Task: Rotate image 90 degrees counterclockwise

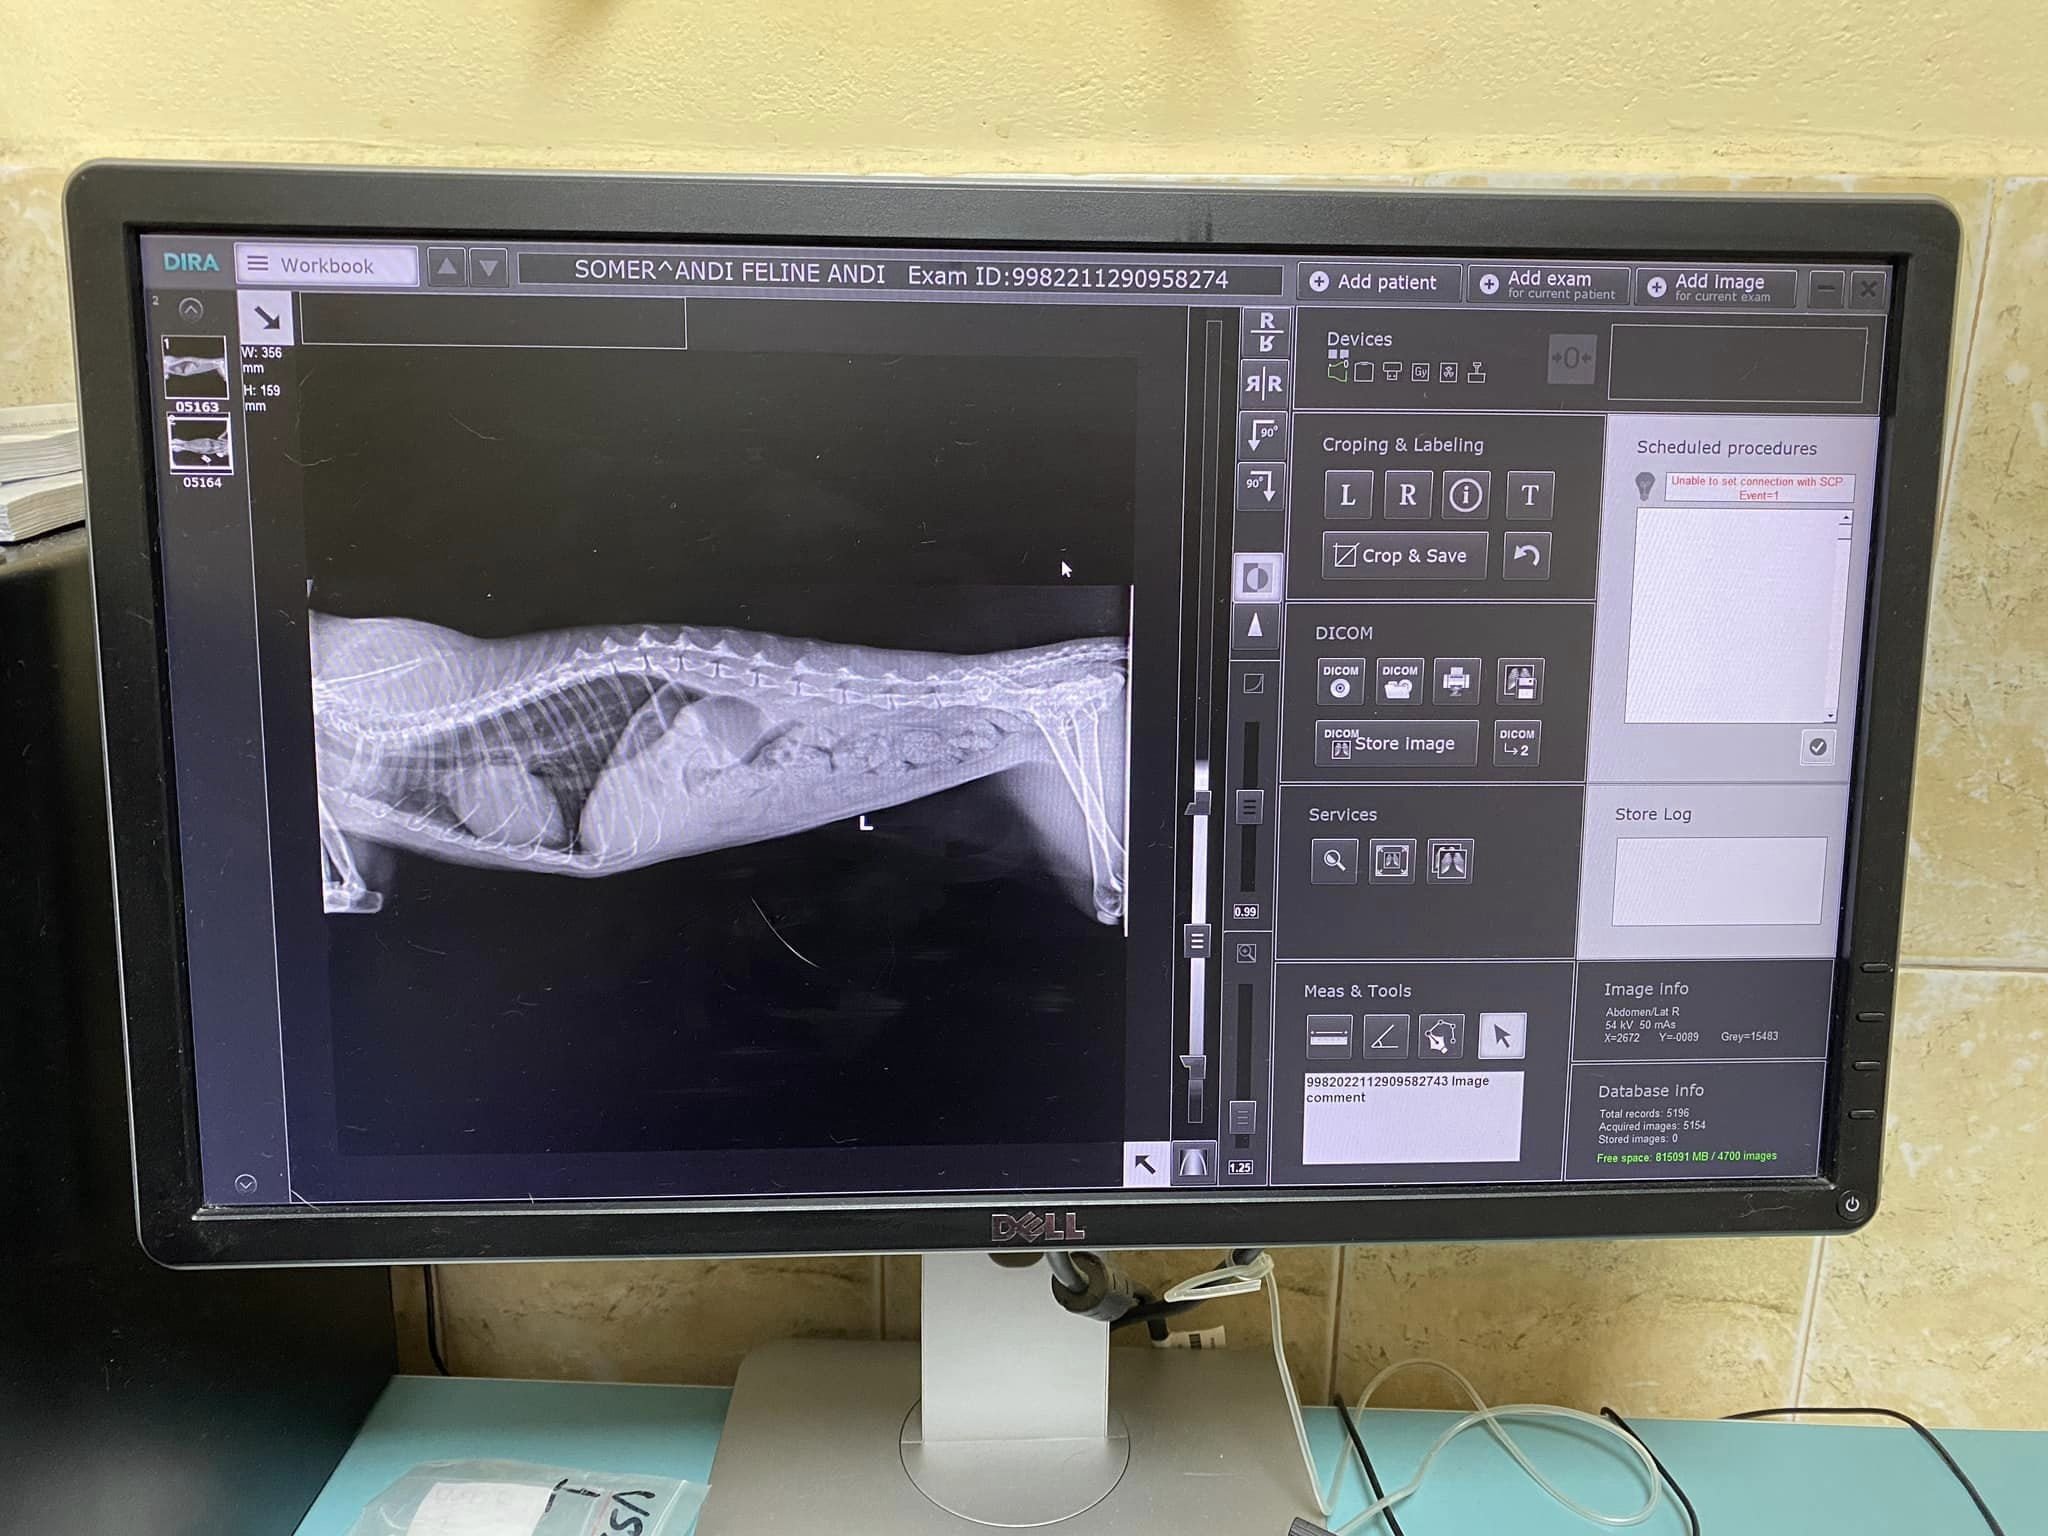Action: click(x=1262, y=436)
